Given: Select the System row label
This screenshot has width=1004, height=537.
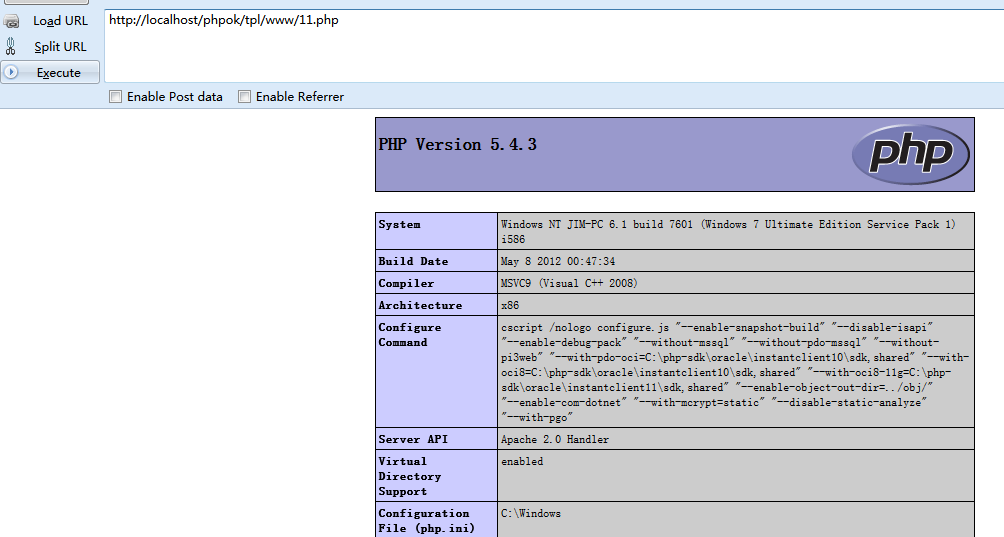Looking at the screenshot, I should tap(399, 224).
